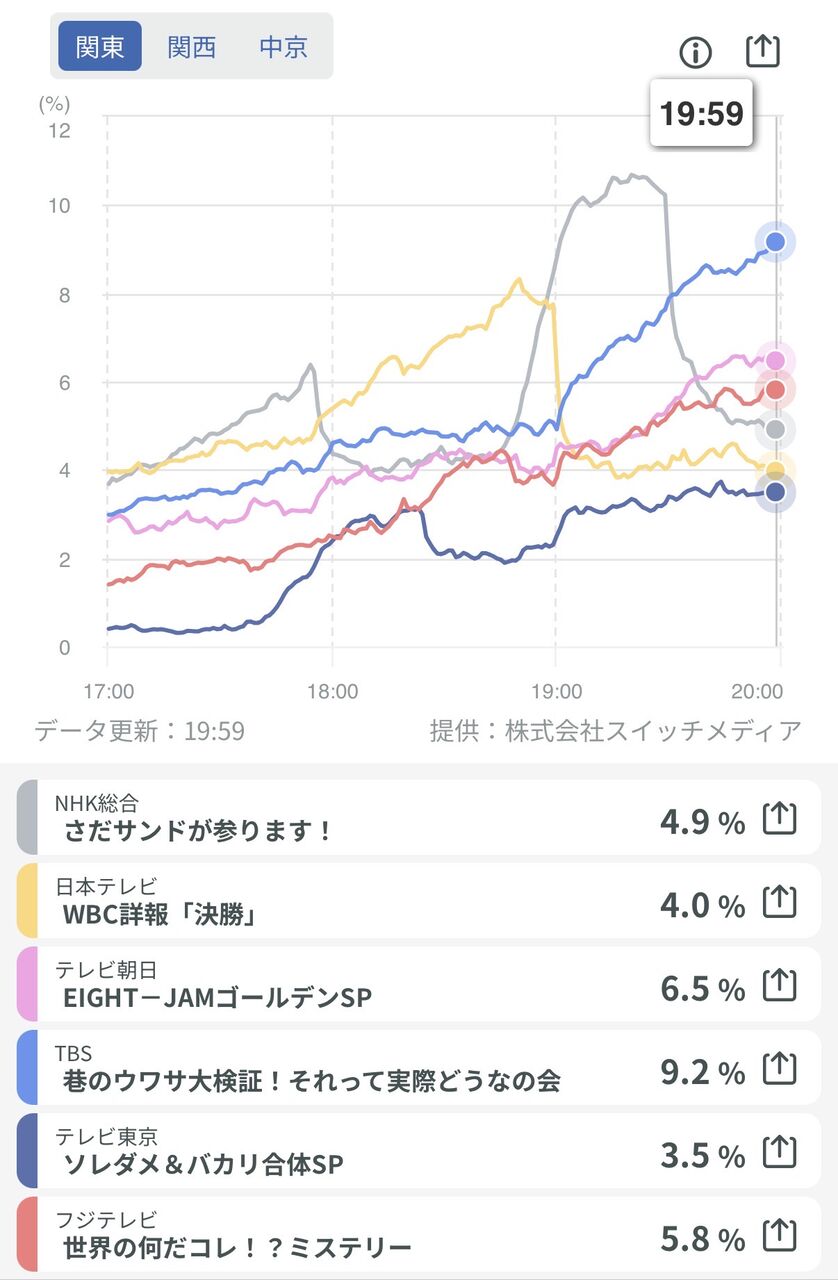Open the 世界の何だコレ！？ミステリー row
Viewport: 838px width, 1280px height.
coord(420,1236)
